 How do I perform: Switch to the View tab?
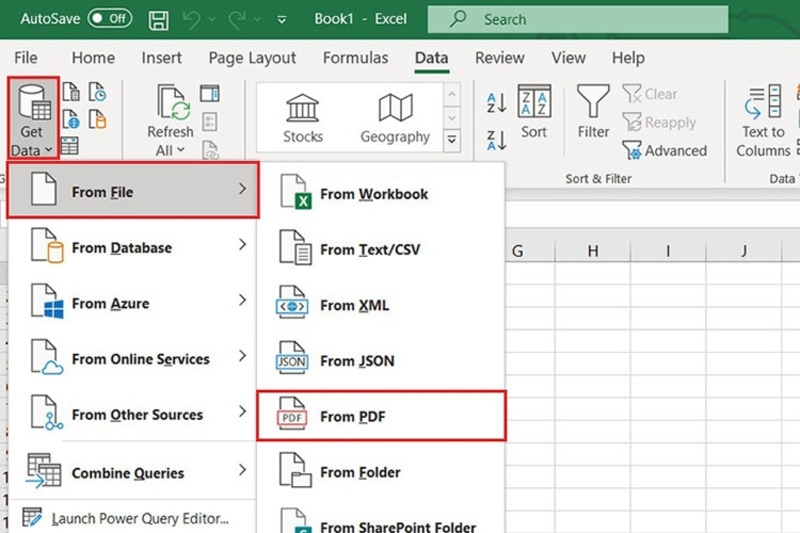tap(568, 58)
